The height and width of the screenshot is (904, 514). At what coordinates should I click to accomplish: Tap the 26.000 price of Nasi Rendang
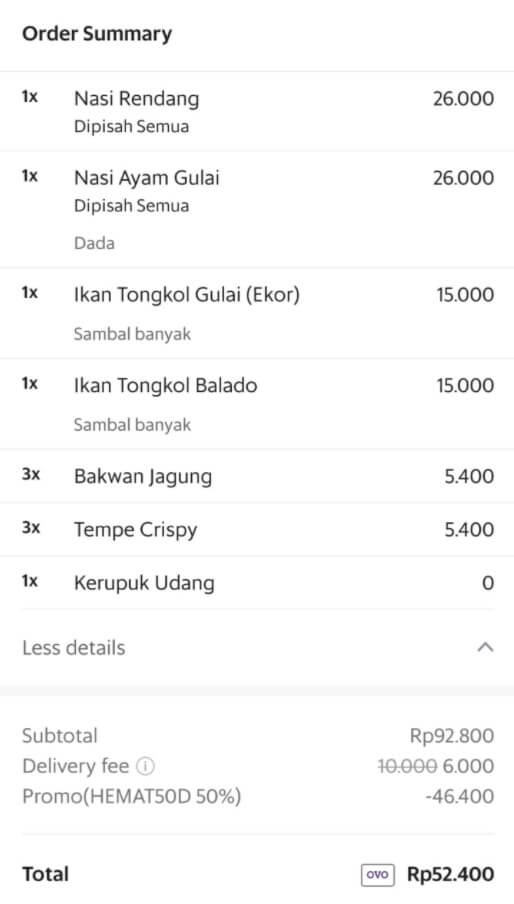(463, 99)
